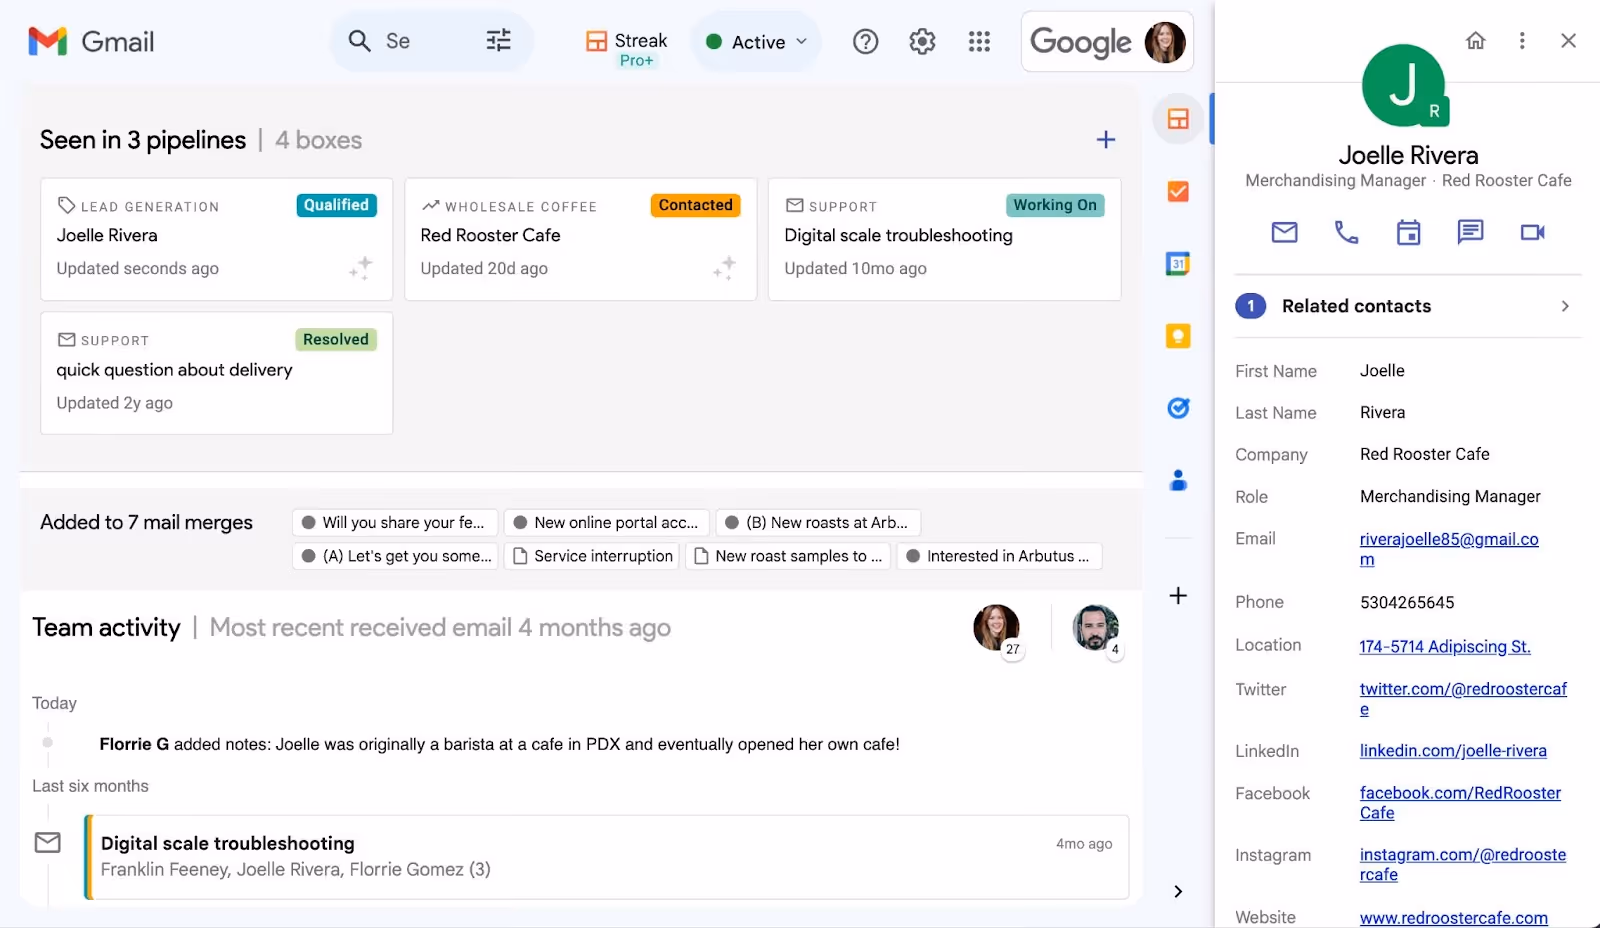Screen dimensions: 1600x928
Task: Open the Gmail logo home link
Action: coord(91,41)
